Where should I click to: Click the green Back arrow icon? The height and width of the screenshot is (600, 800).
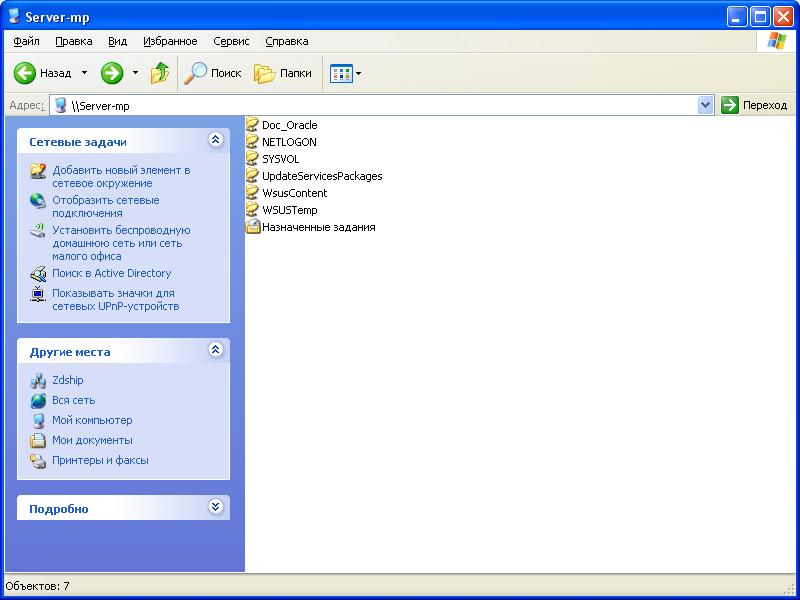coord(24,73)
